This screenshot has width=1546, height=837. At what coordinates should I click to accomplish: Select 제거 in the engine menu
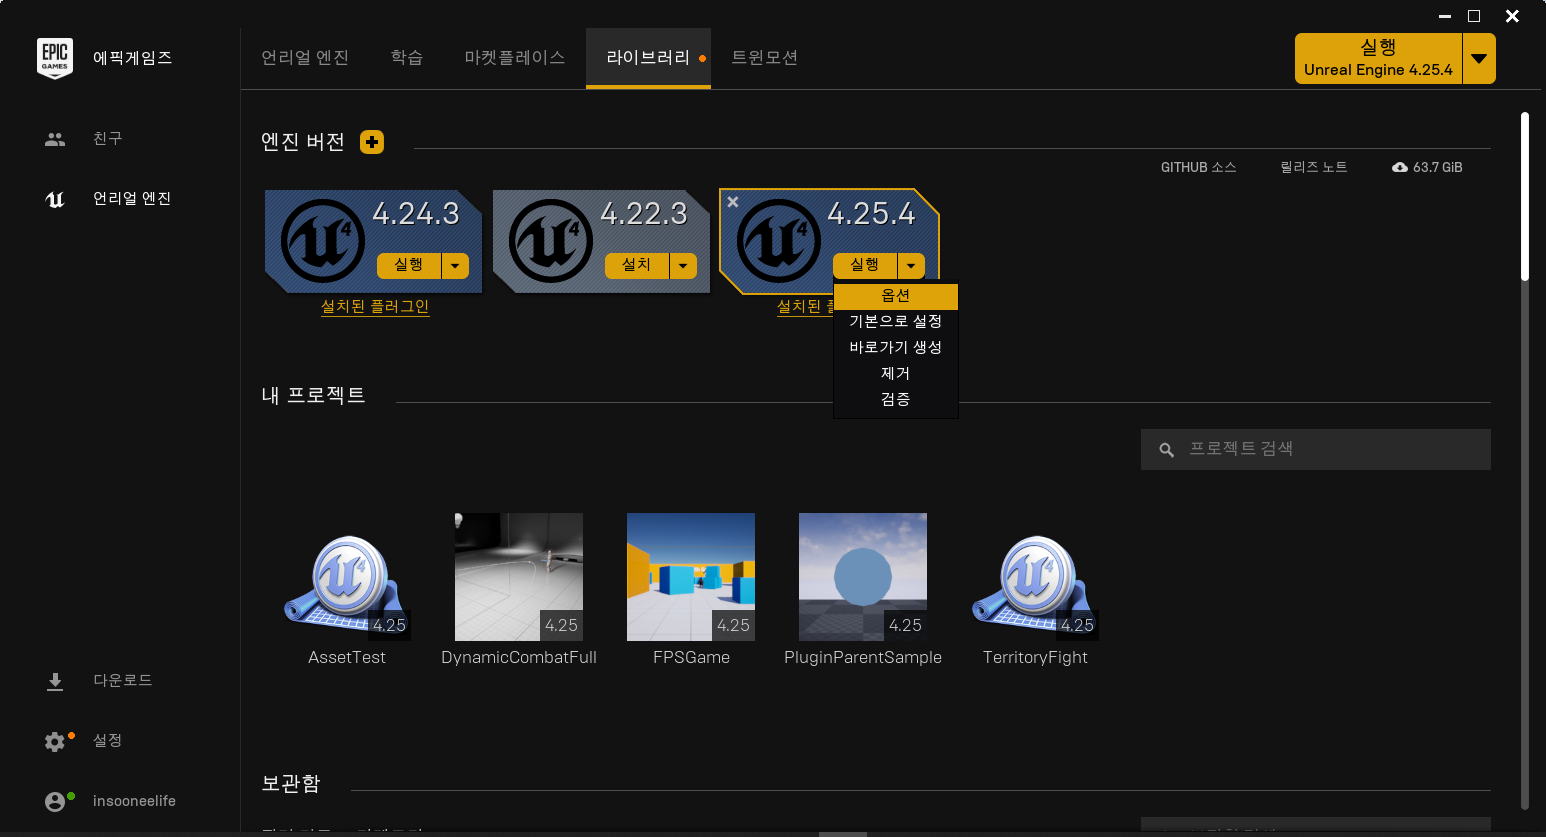point(896,374)
